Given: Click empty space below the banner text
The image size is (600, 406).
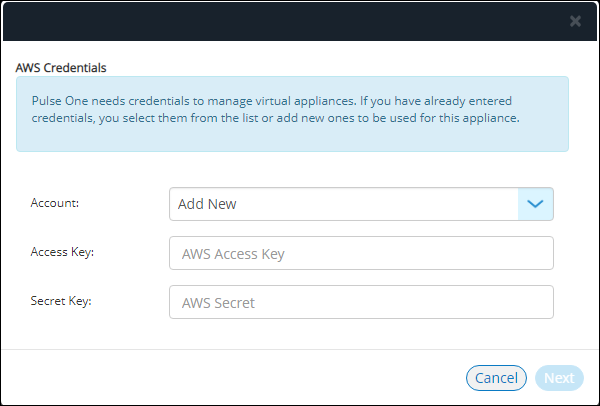Looking at the screenshot, I should click(x=292, y=138).
